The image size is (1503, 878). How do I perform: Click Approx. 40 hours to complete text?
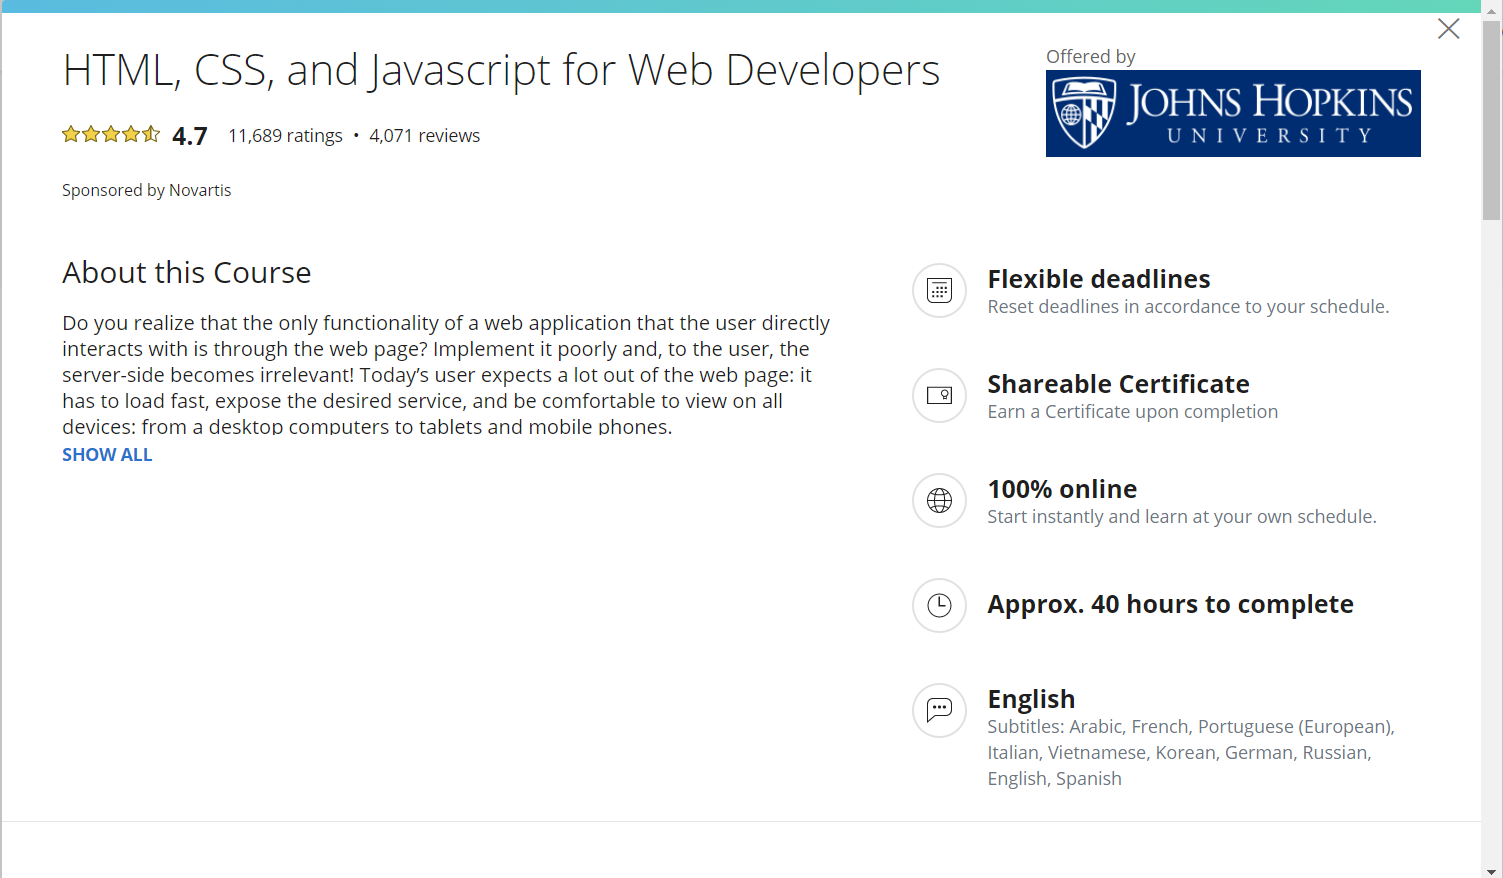click(1170, 604)
